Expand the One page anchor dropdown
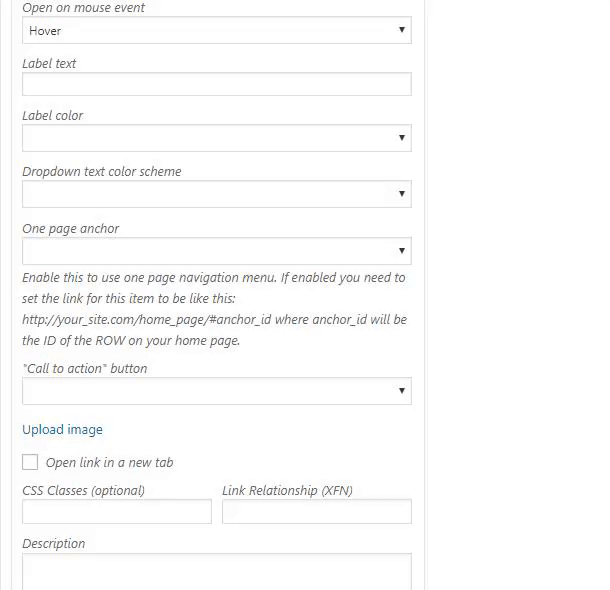Image resolution: width=610 pixels, height=590 pixels. tap(216, 251)
